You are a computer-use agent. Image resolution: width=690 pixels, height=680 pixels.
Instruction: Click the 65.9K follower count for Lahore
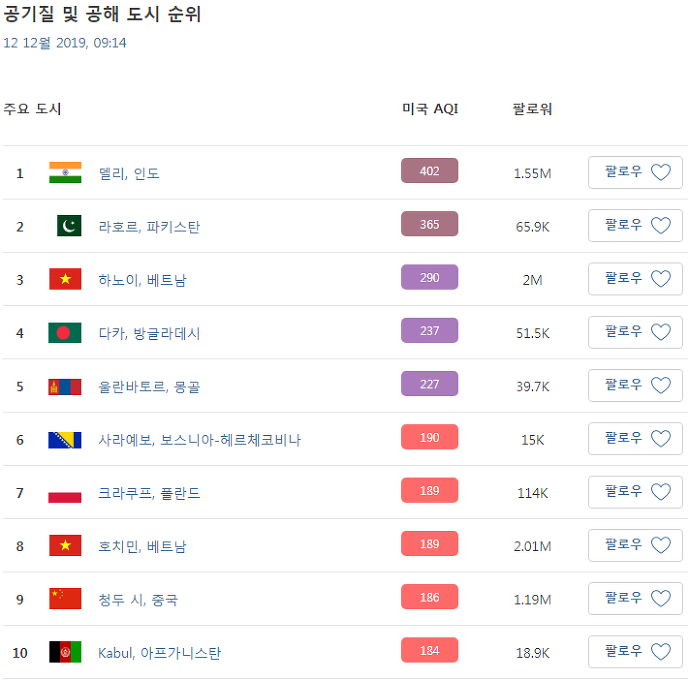pos(532,227)
